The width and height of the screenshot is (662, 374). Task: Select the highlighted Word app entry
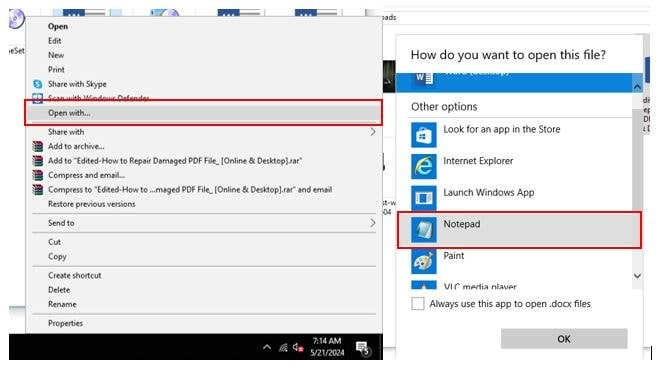point(514,82)
